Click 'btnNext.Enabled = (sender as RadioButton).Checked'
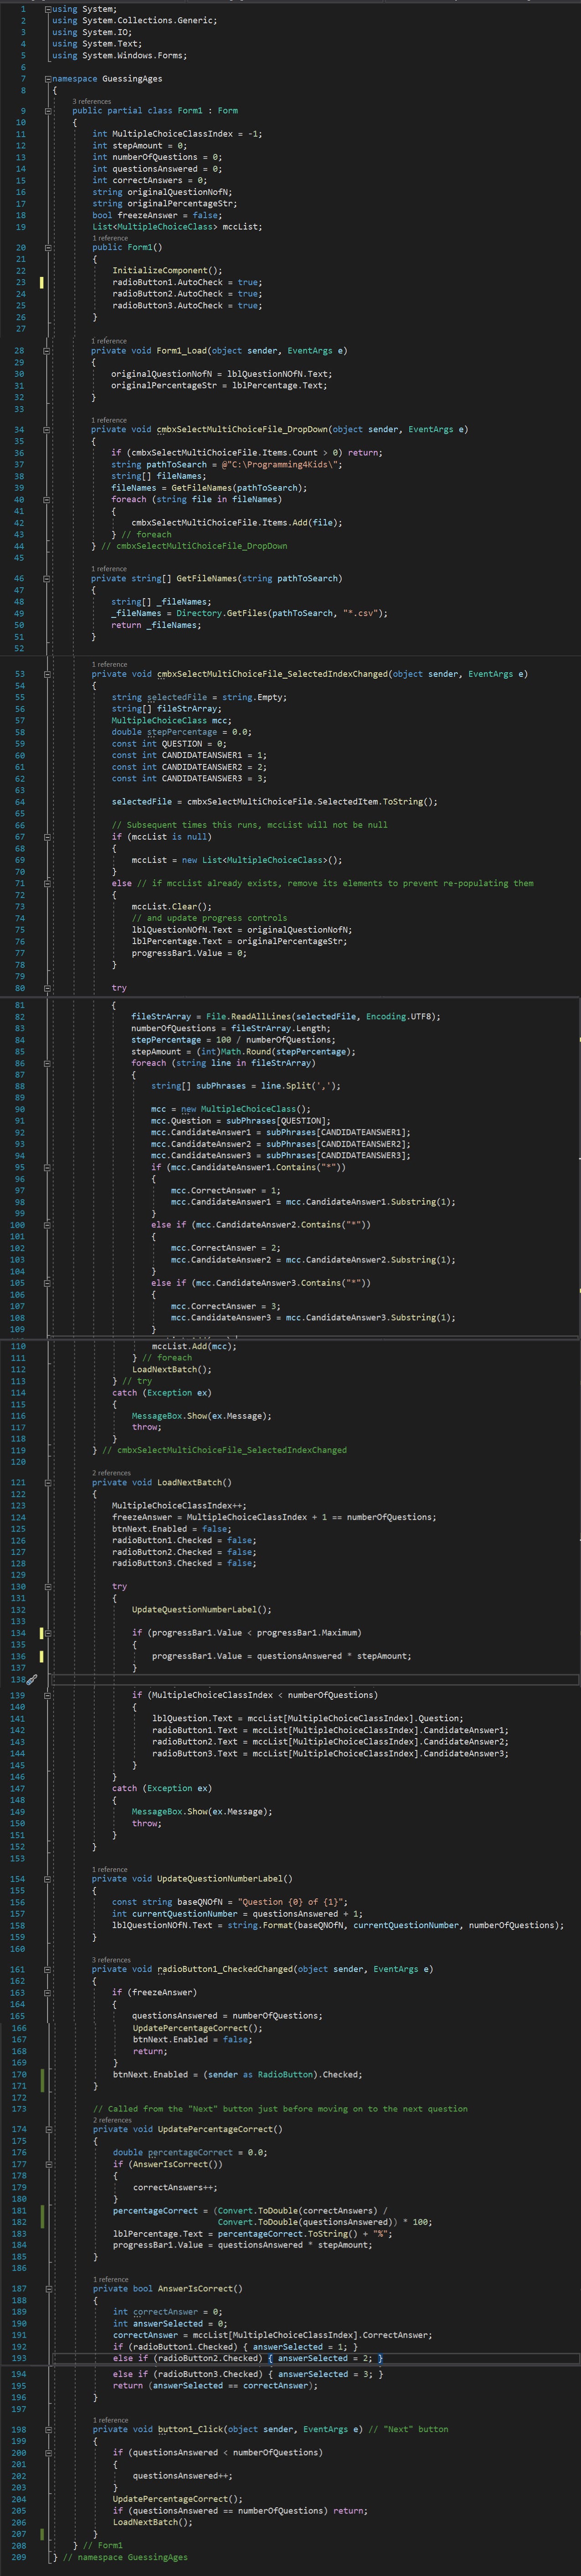581x2576 pixels. point(237,2075)
